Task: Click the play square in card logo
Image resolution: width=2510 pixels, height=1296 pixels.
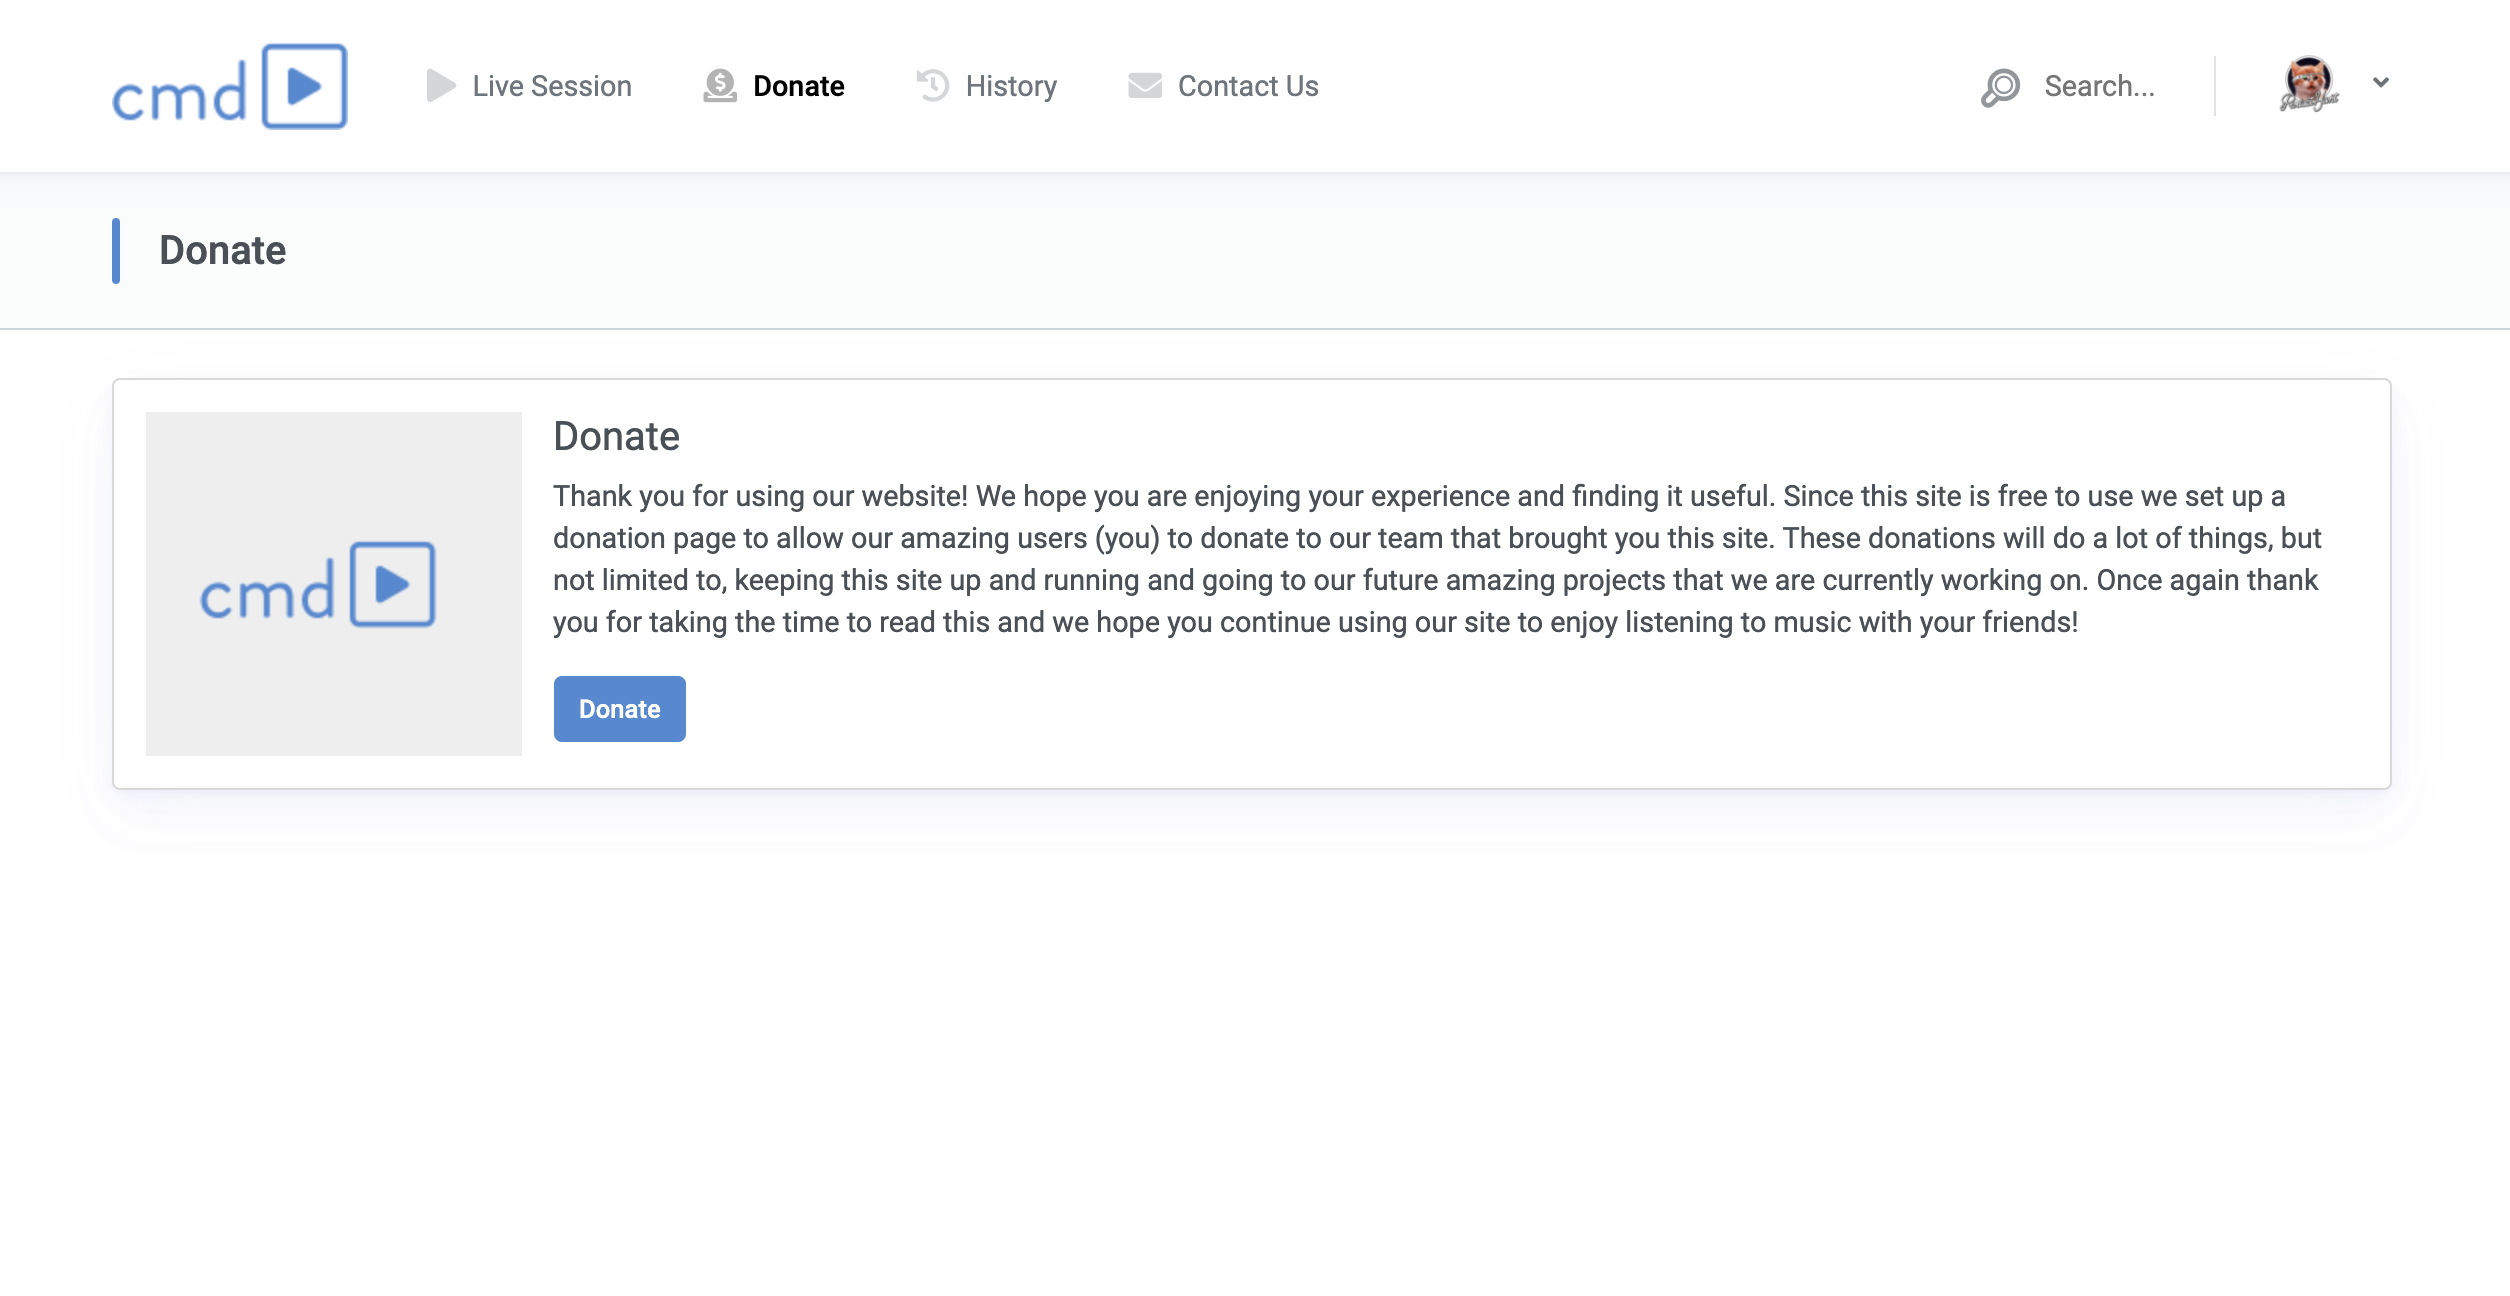Action: (x=392, y=584)
